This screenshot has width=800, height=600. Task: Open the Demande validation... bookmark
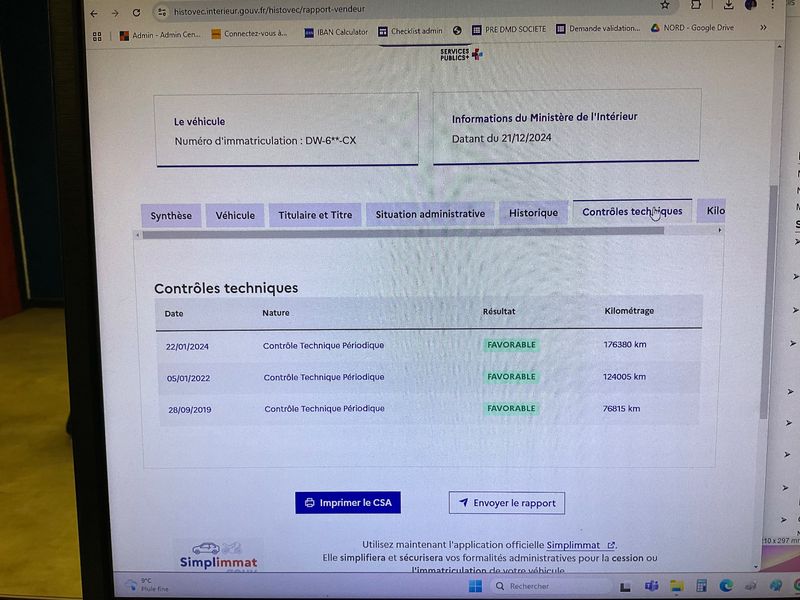tap(597, 29)
